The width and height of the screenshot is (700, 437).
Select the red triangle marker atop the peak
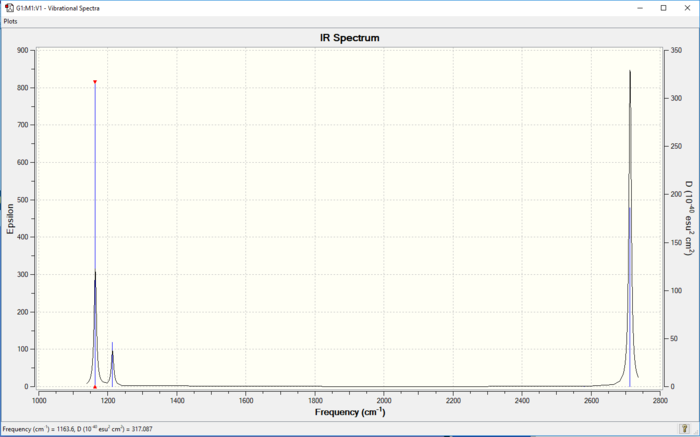pos(95,82)
